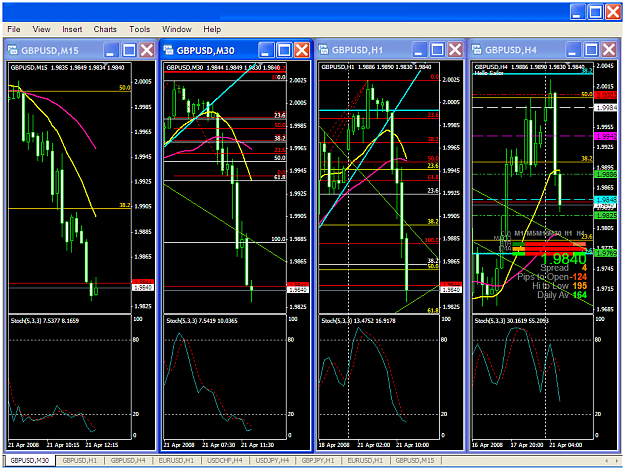
Task: Minimize the GBPUSD,M30 chart window
Action: pyautogui.click(x=266, y=50)
